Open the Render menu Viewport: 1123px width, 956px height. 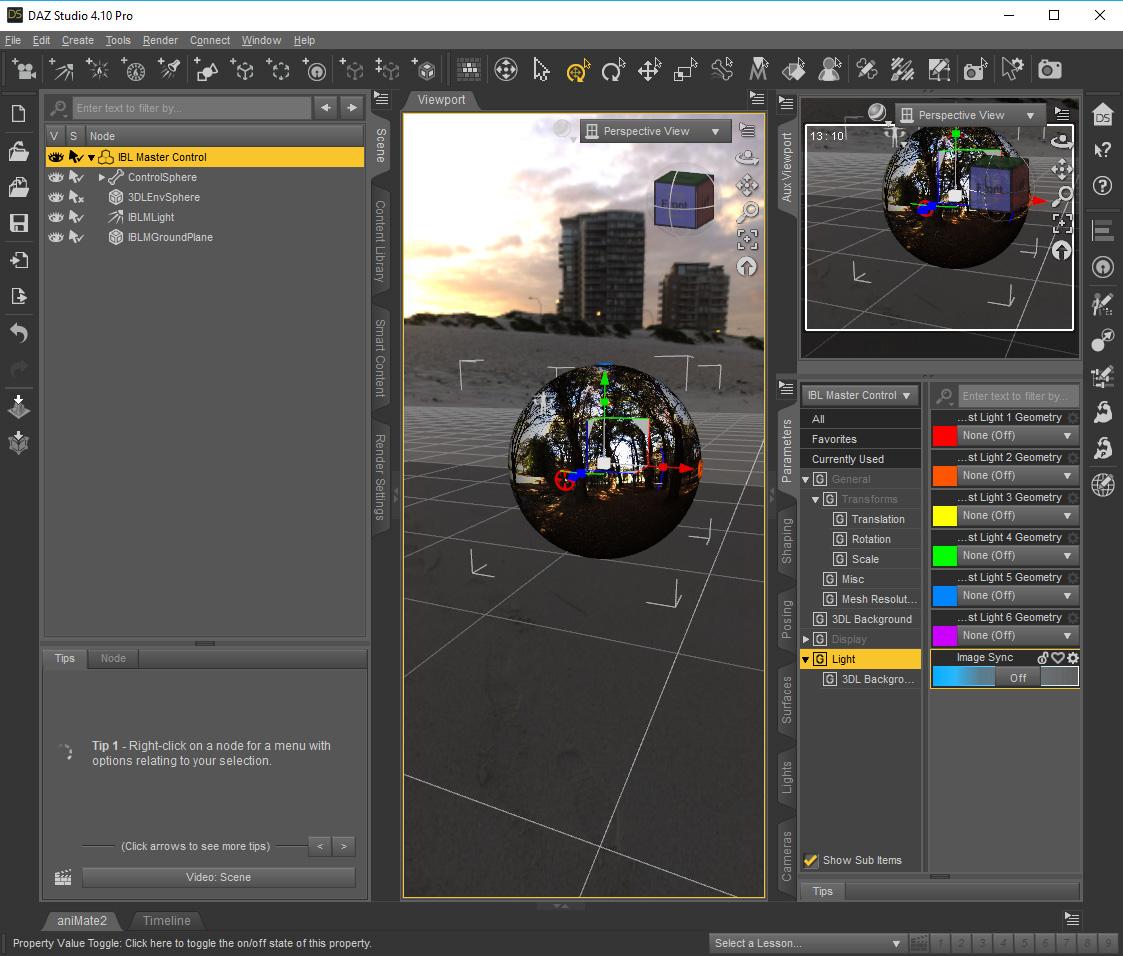(x=160, y=40)
